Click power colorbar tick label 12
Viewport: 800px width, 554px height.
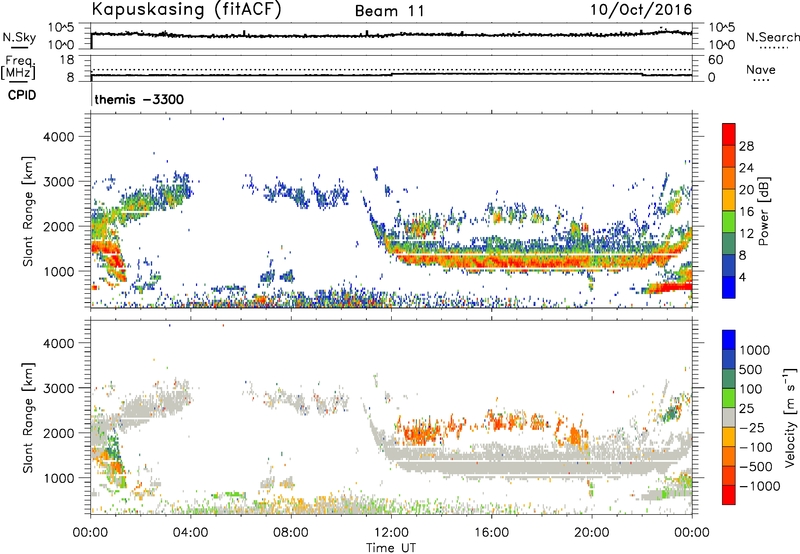[x=746, y=234]
